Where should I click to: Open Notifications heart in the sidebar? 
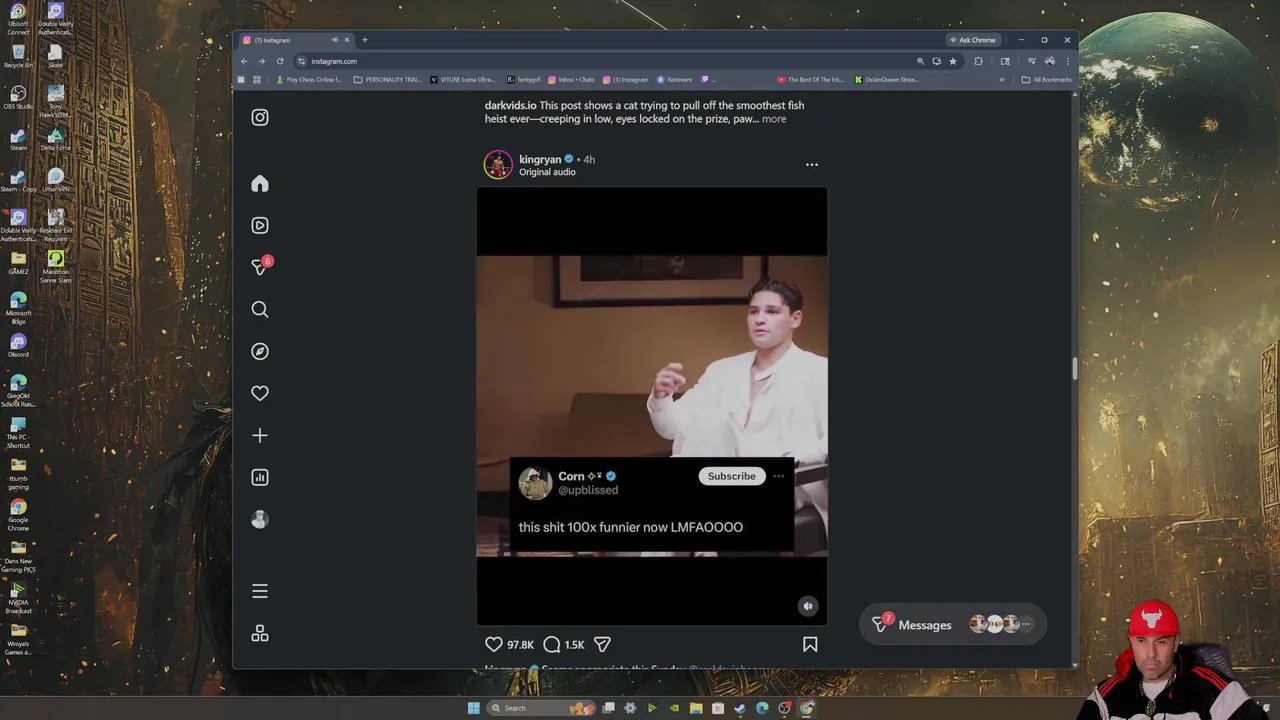260,394
